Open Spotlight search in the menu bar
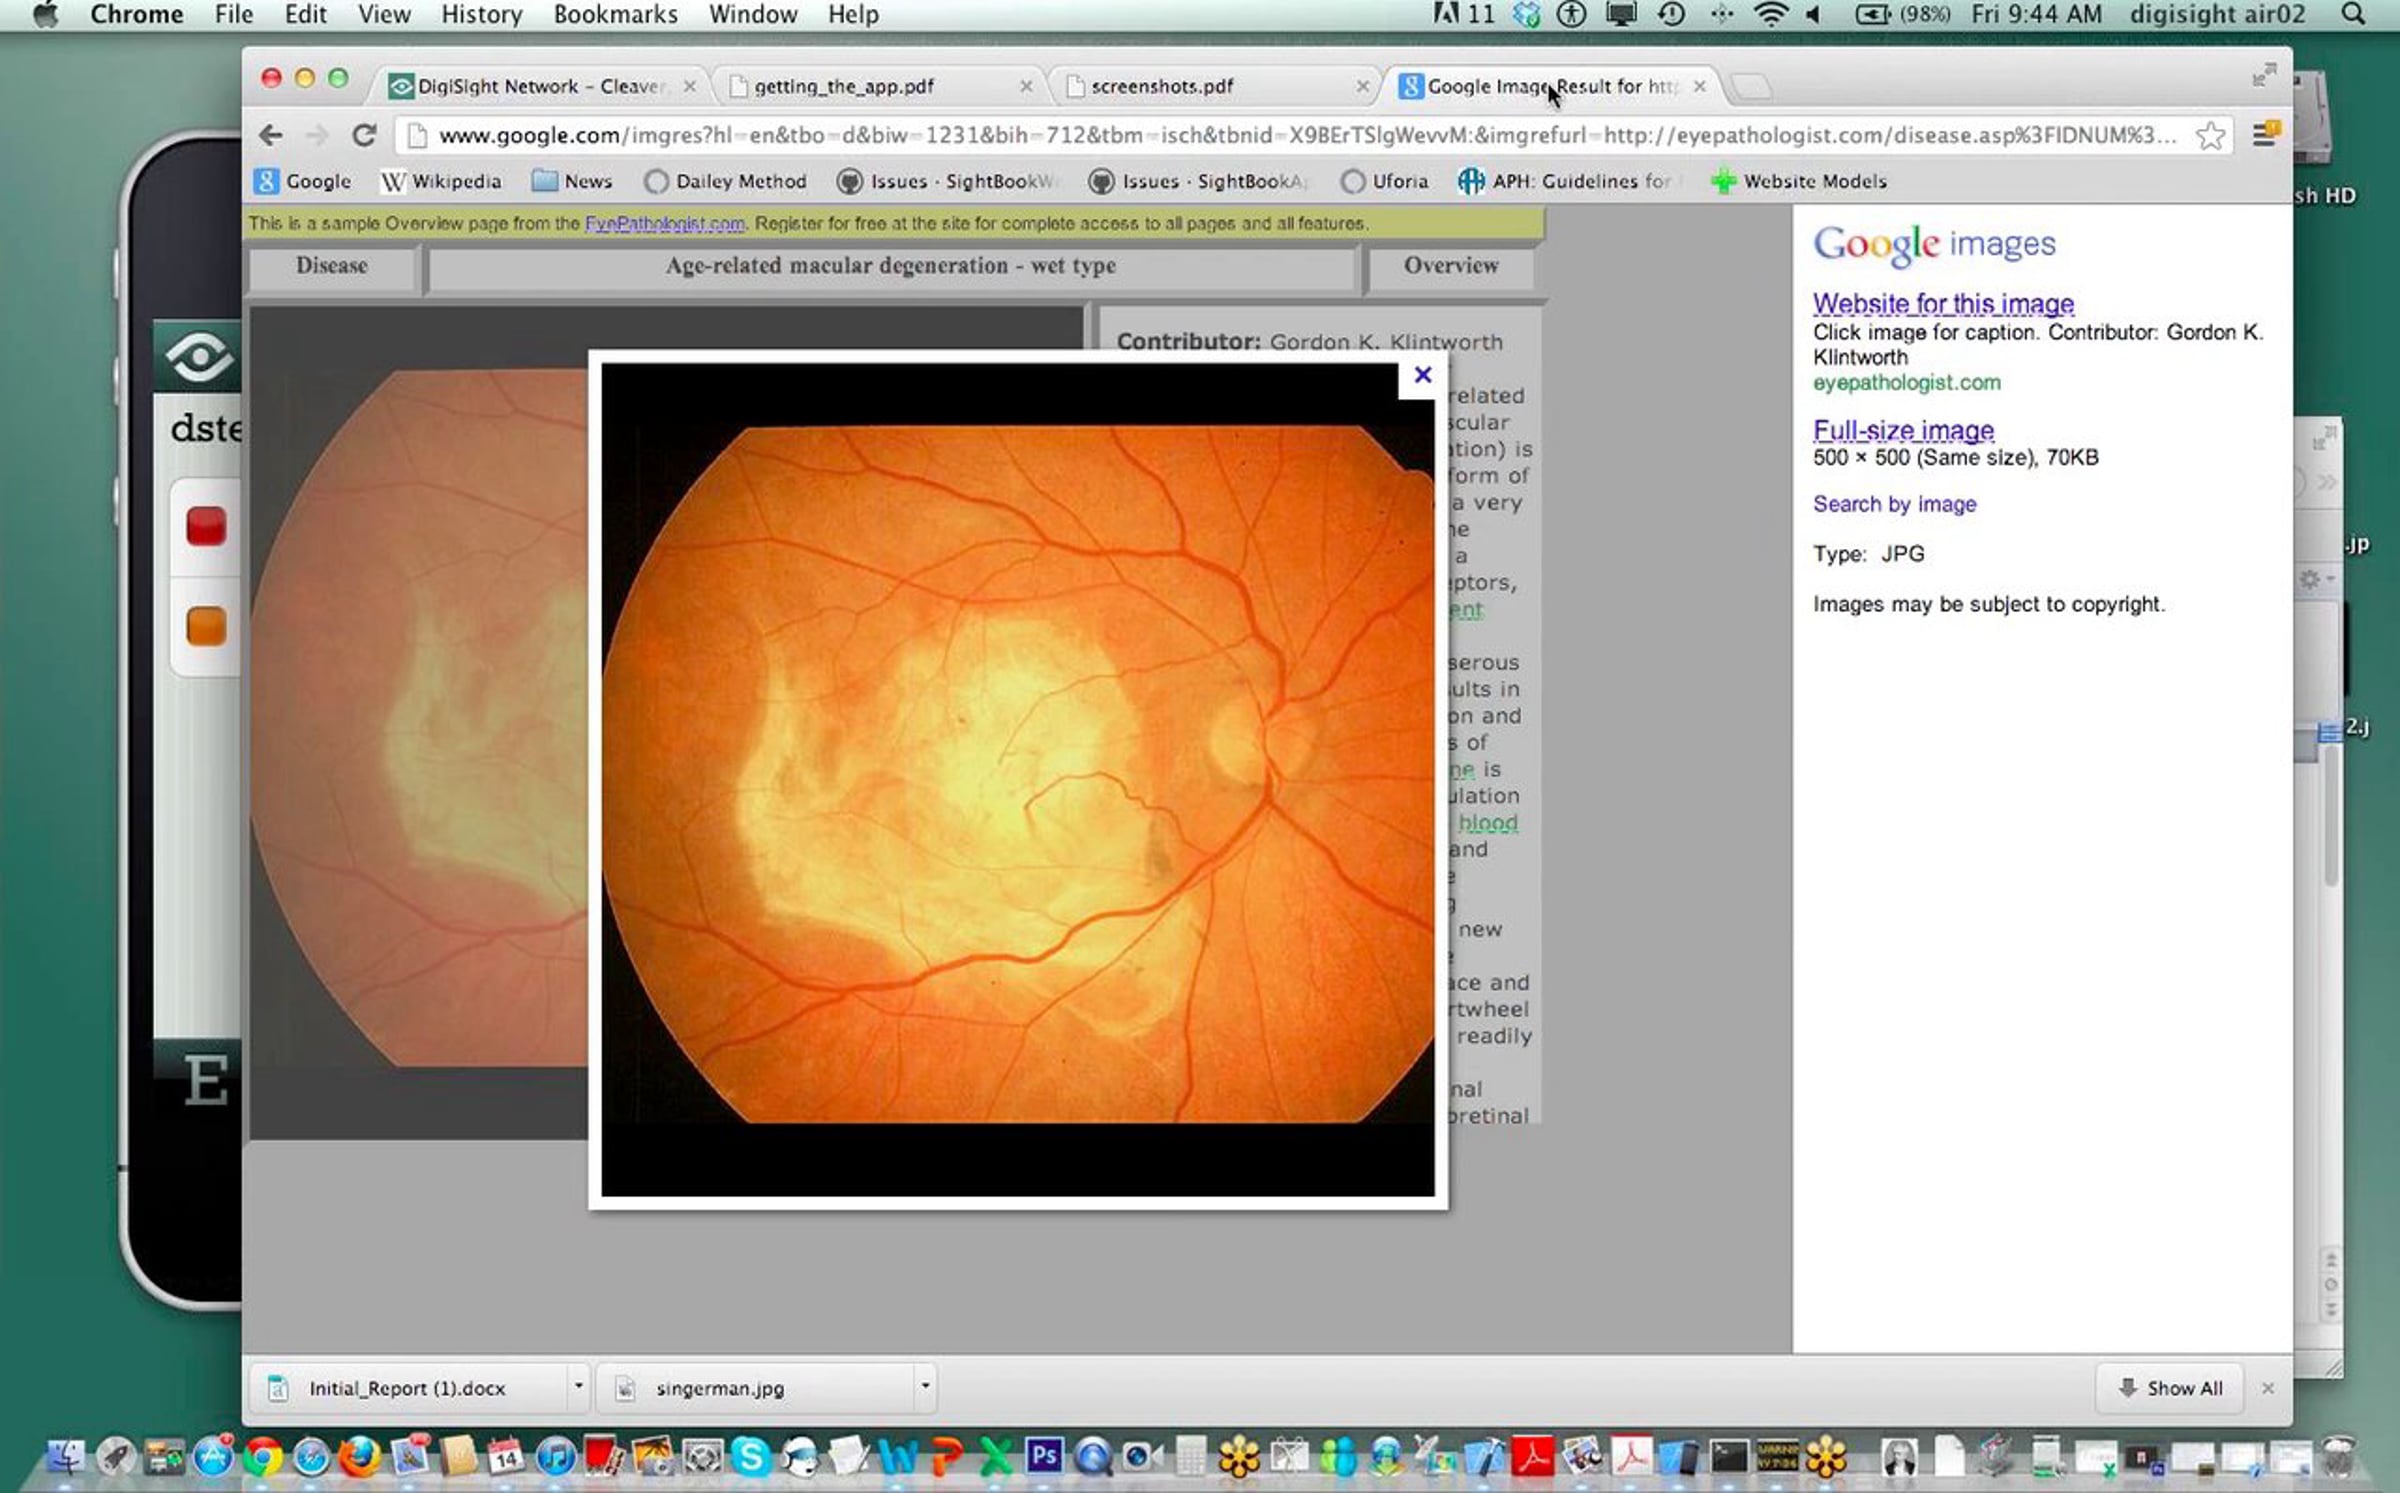2400x1493 pixels. (x=2354, y=15)
